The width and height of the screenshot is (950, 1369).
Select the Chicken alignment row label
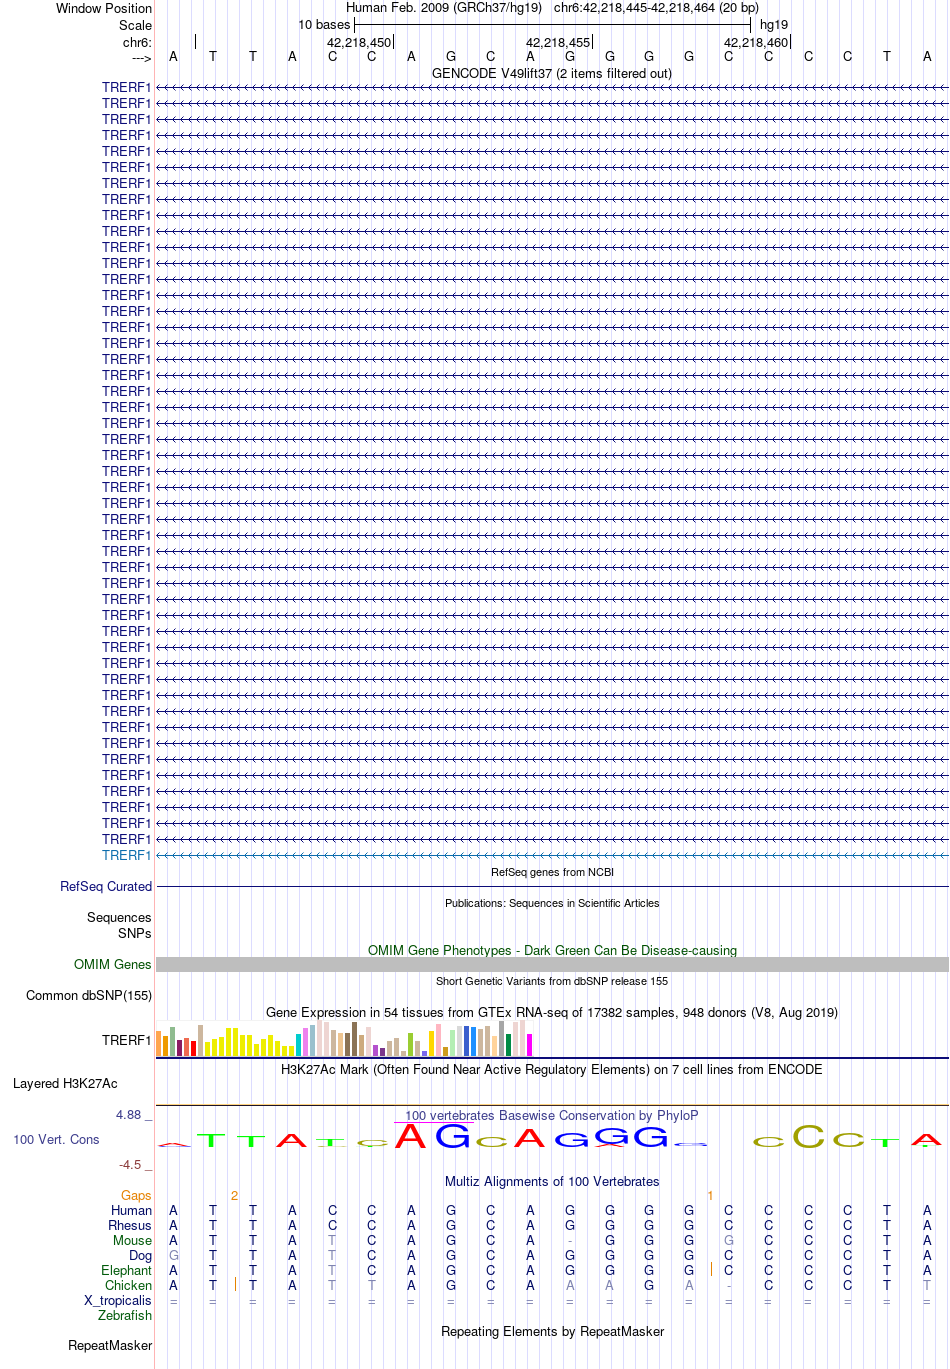(128, 1285)
